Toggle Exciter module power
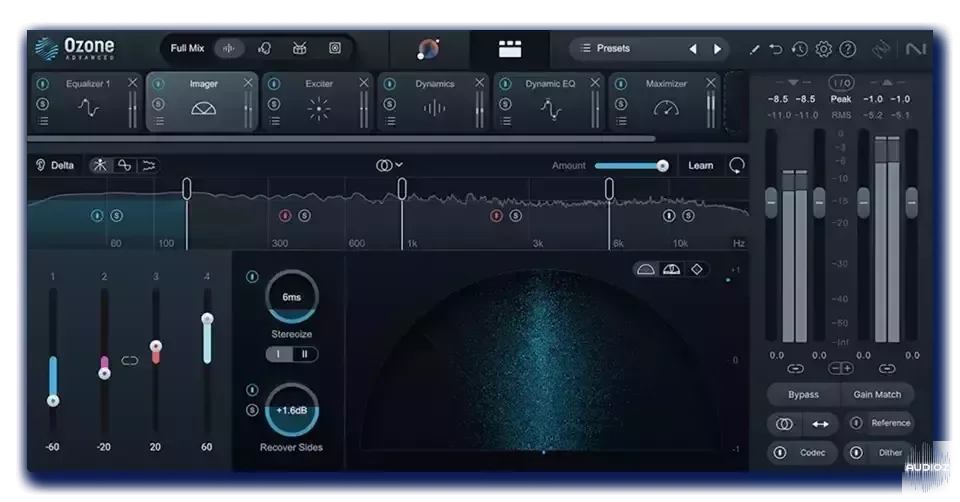 coord(274,83)
